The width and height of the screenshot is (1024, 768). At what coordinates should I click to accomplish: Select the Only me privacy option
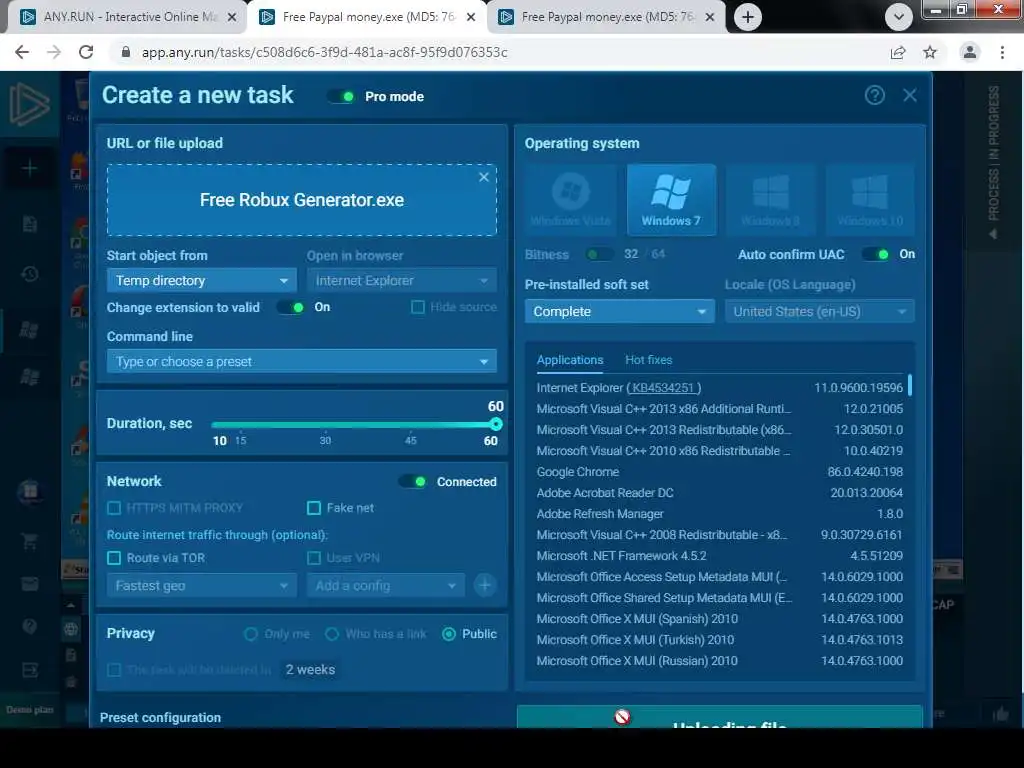251,633
